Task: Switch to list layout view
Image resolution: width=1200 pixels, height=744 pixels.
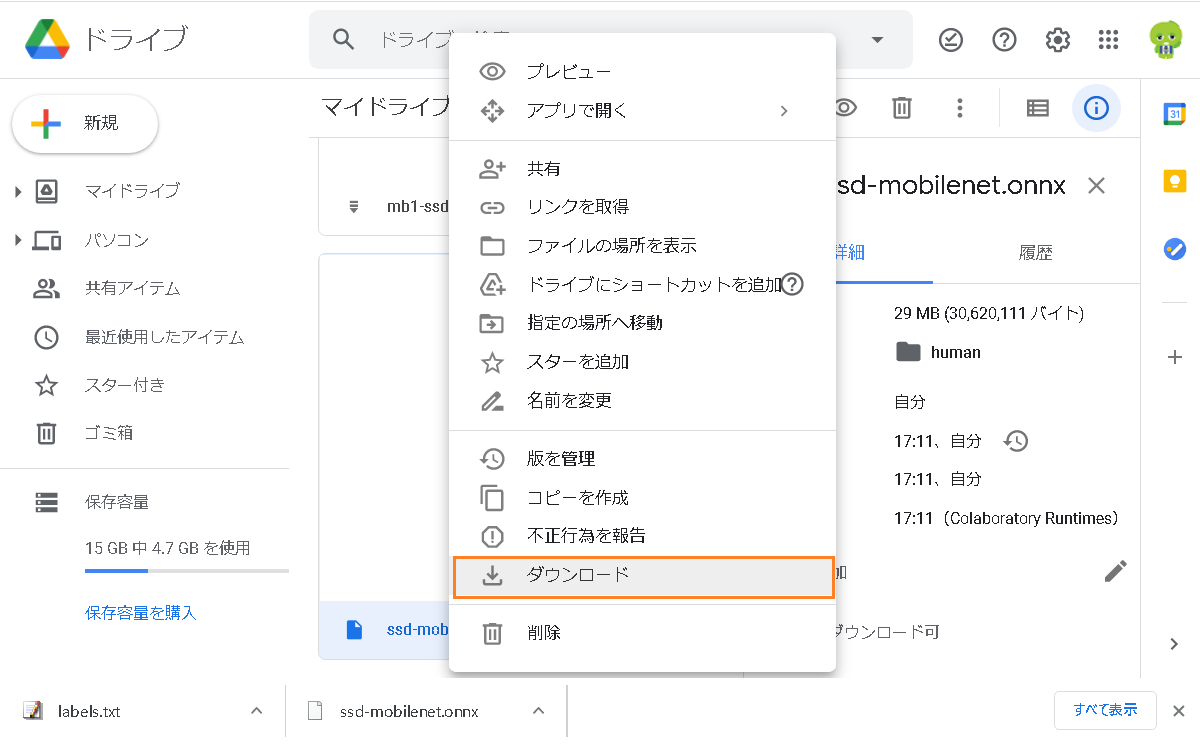Action: [1038, 108]
